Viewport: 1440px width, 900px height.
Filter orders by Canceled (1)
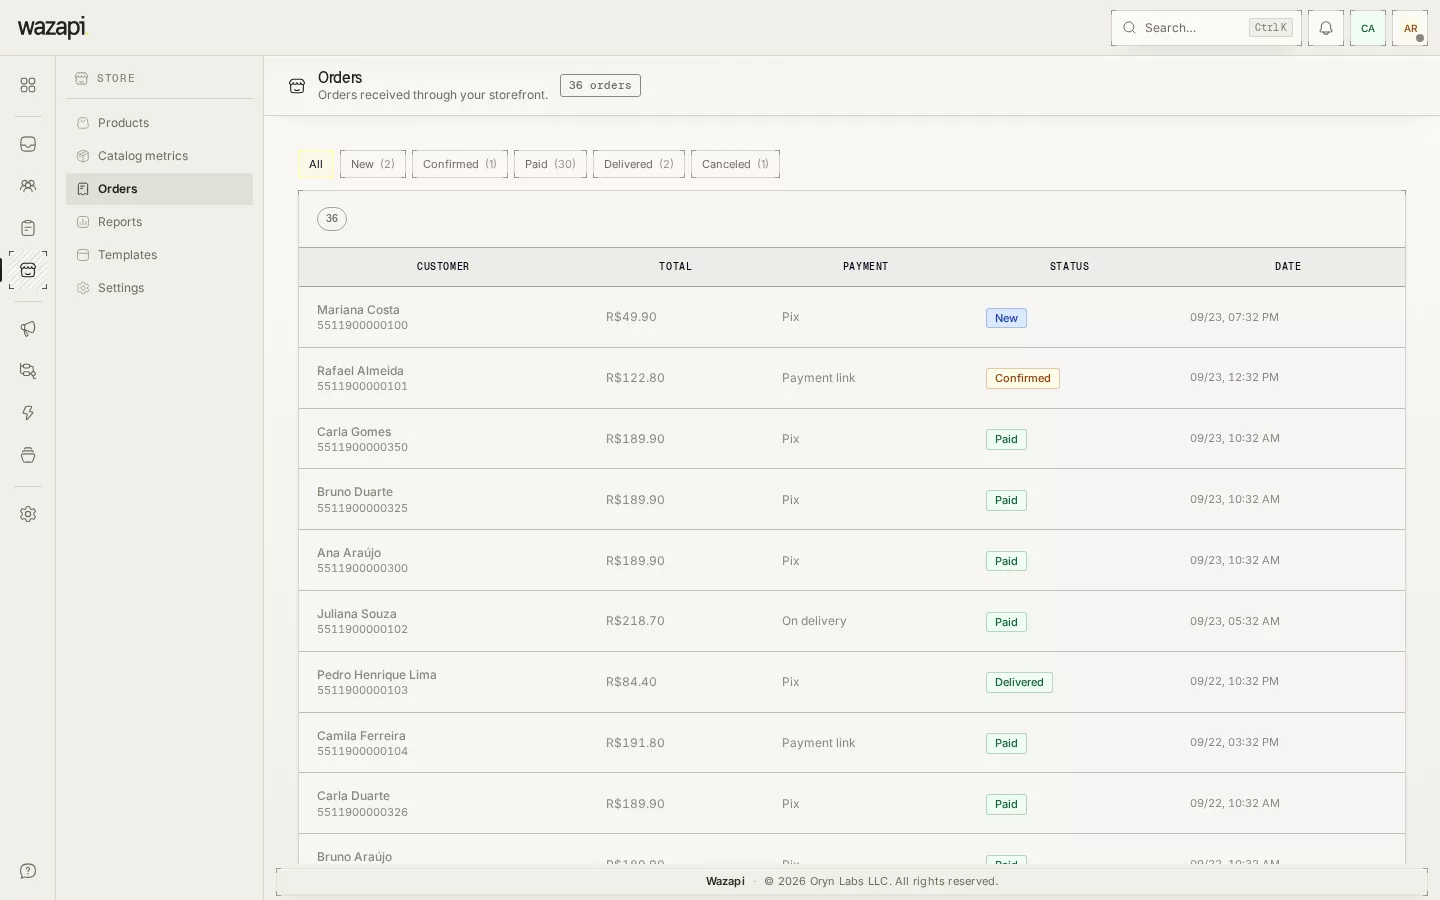coord(735,164)
